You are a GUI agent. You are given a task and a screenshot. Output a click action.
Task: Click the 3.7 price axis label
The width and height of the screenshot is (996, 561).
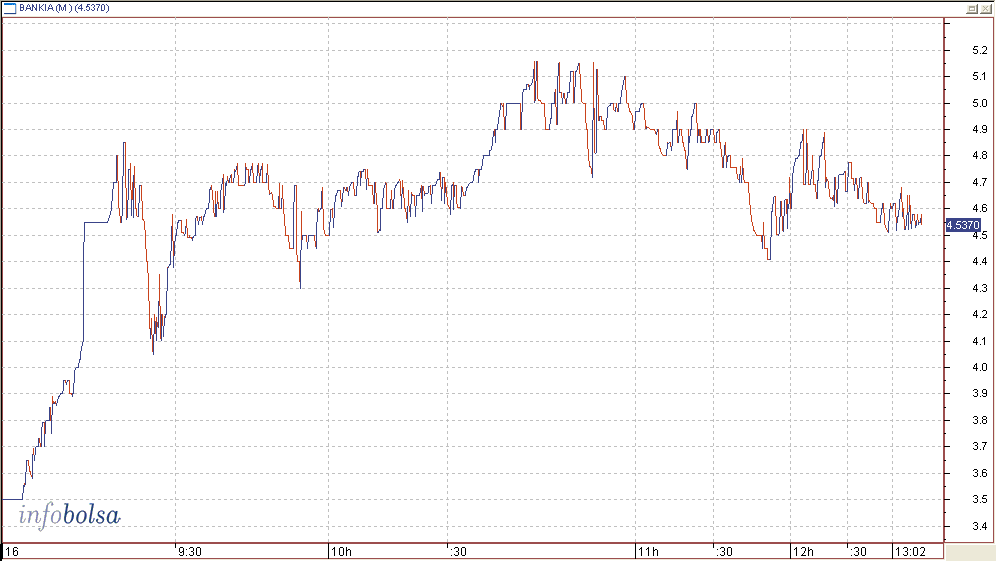point(979,446)
